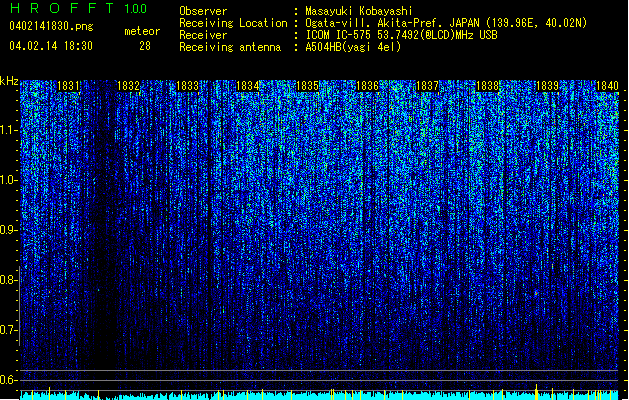Select observer name Masayuki Kobayashi
The image size is (629, 400).
pos(359,11)
